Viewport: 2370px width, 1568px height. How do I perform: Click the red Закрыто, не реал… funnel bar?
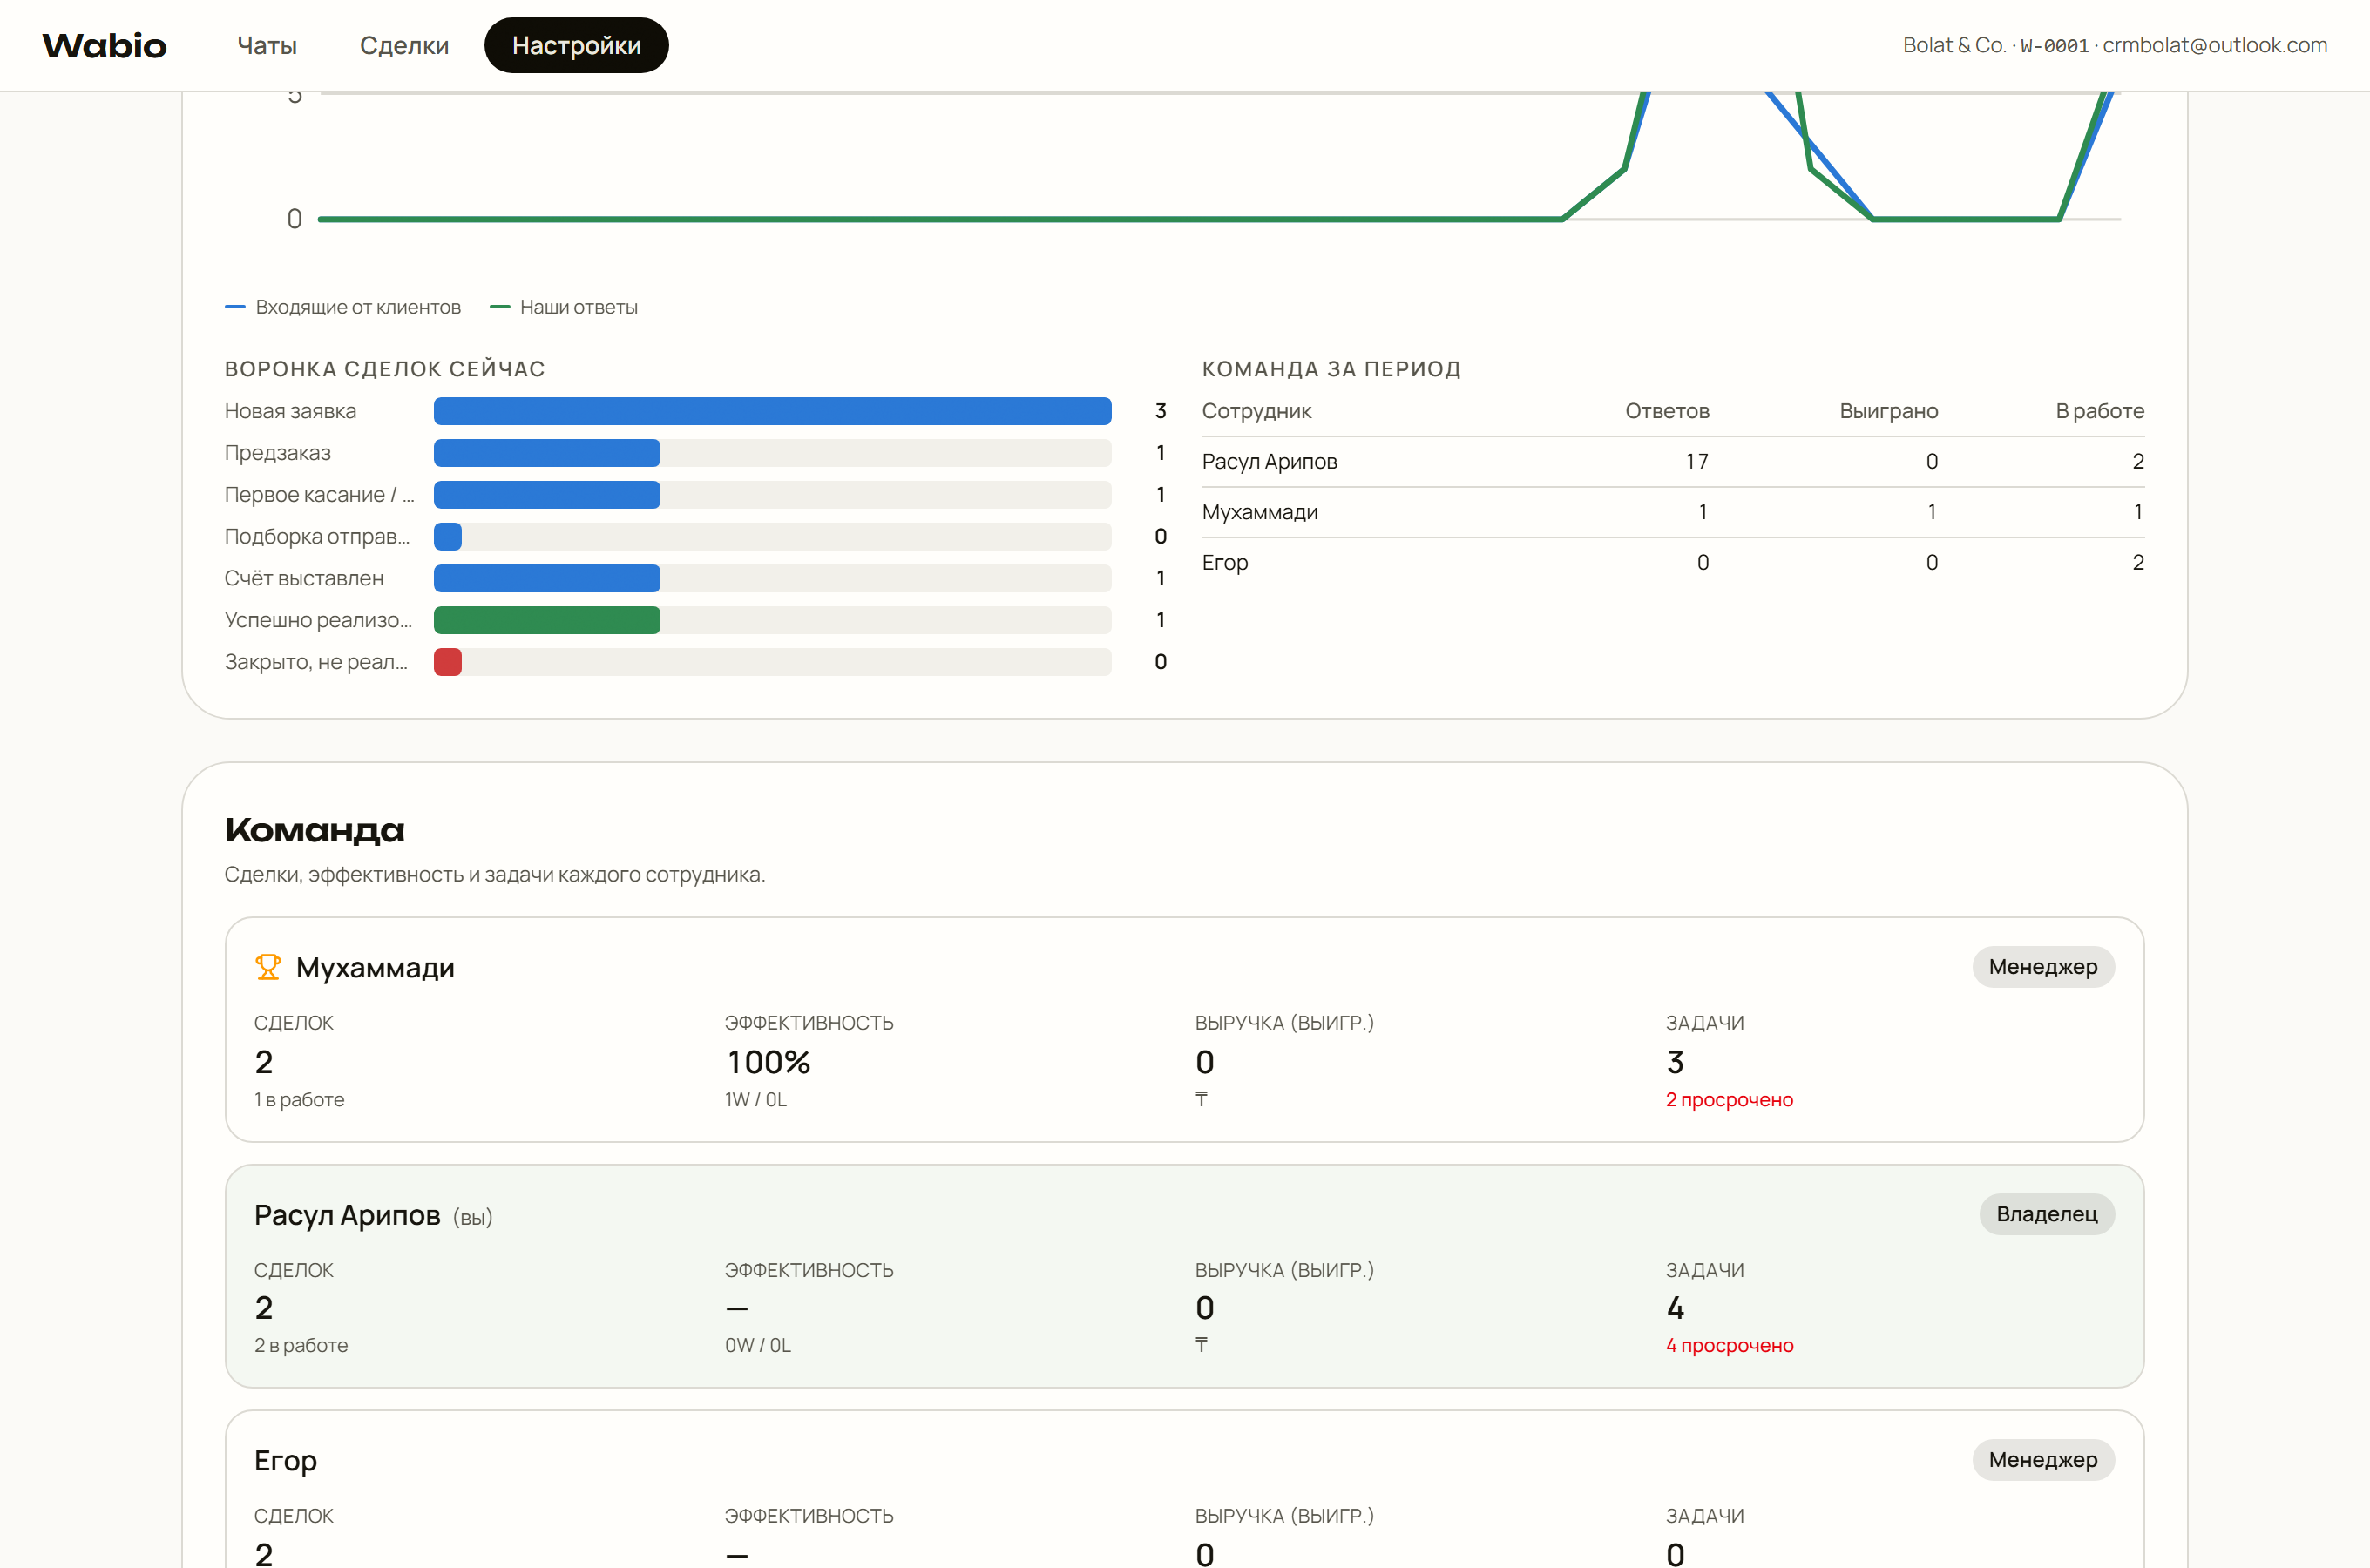tap(448, 662)
